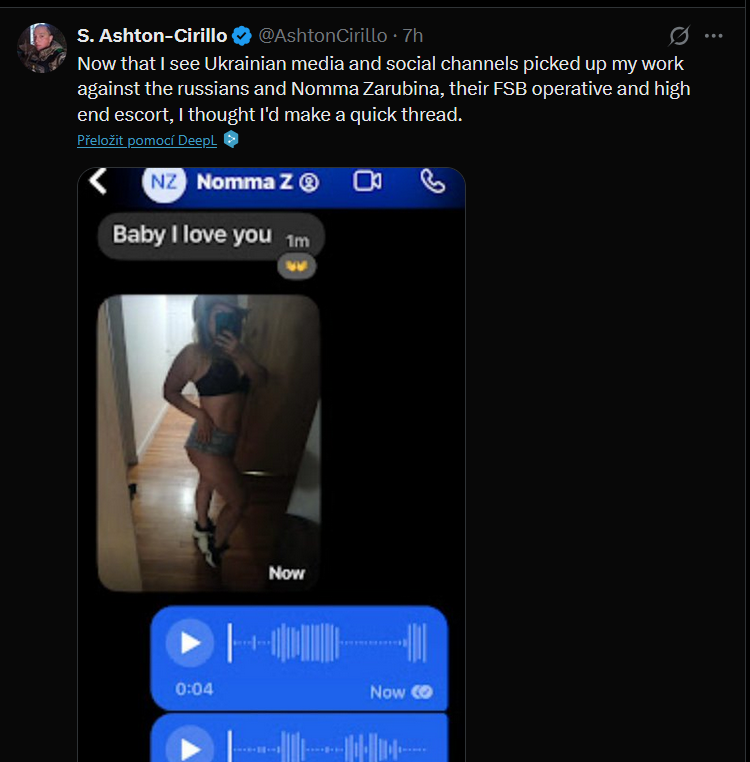Open the three-dot more options menu
The width and height of the screenshot is (750, 762).
(713, 36)
